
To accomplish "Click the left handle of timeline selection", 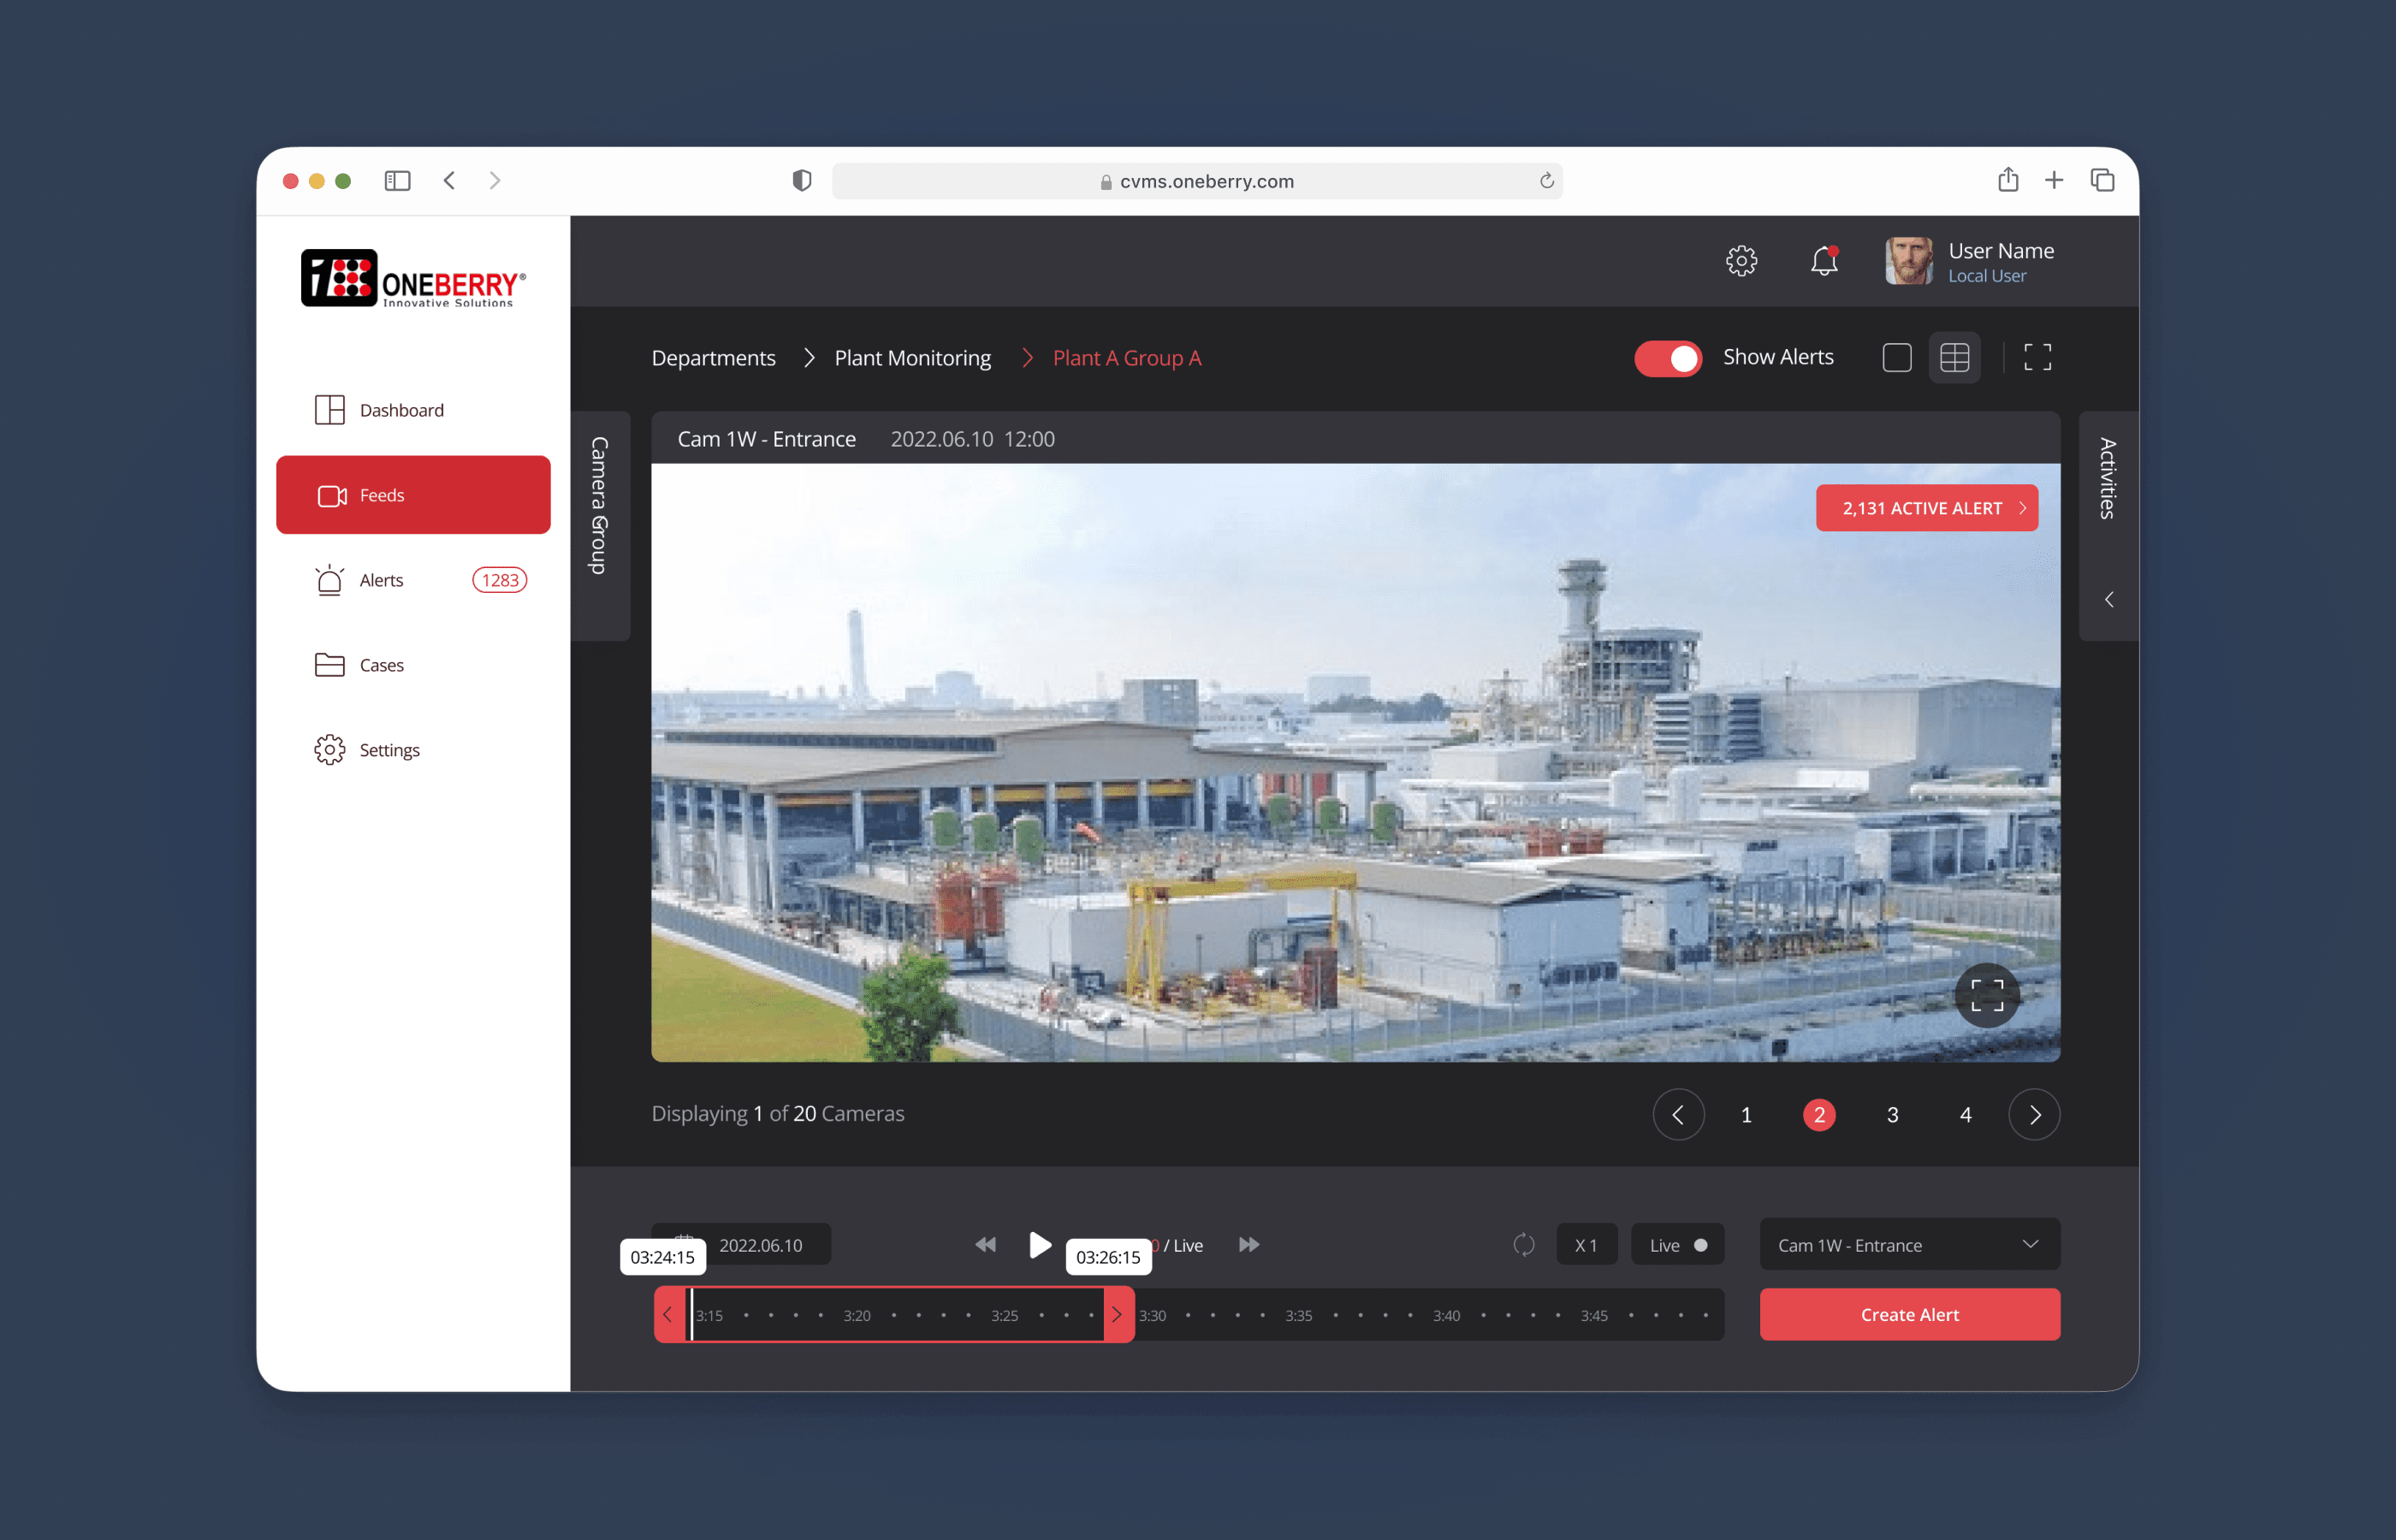I will 668,1315.
